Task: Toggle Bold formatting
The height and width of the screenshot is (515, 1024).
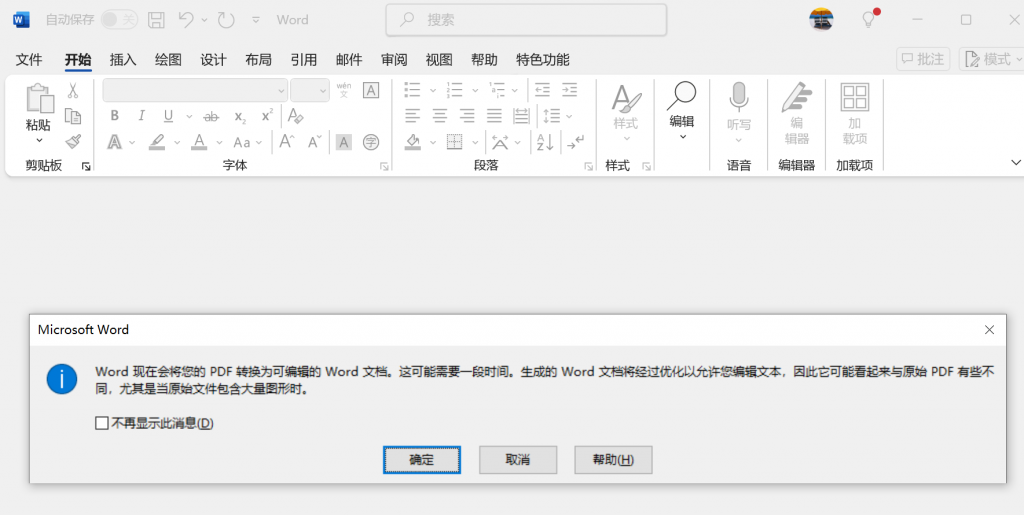Action: [114, 116]
